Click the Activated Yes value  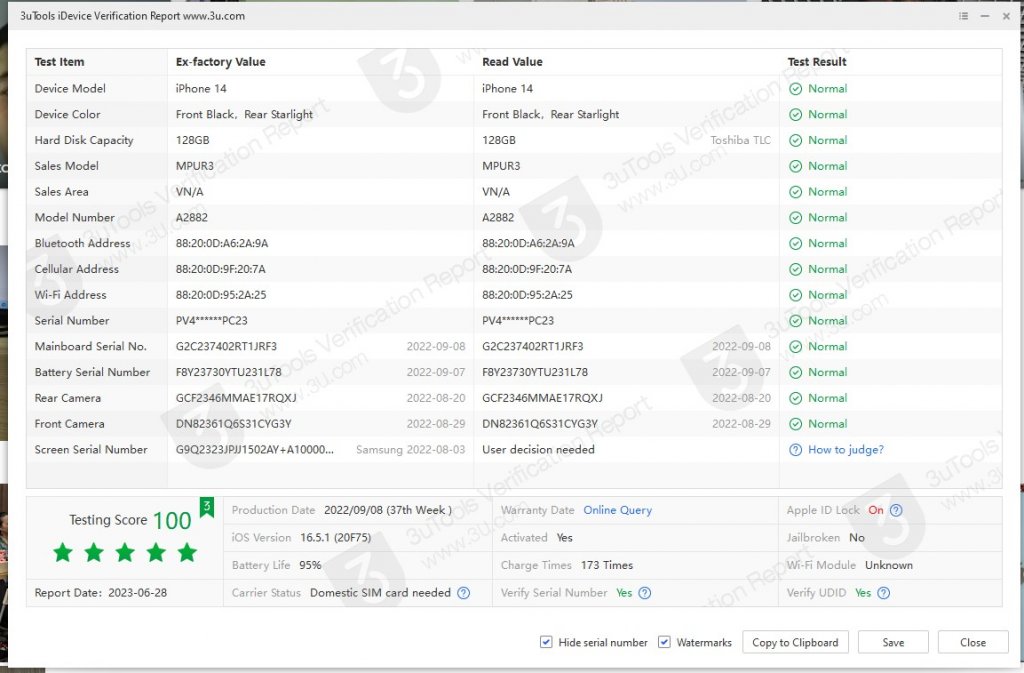click(564, 538)
